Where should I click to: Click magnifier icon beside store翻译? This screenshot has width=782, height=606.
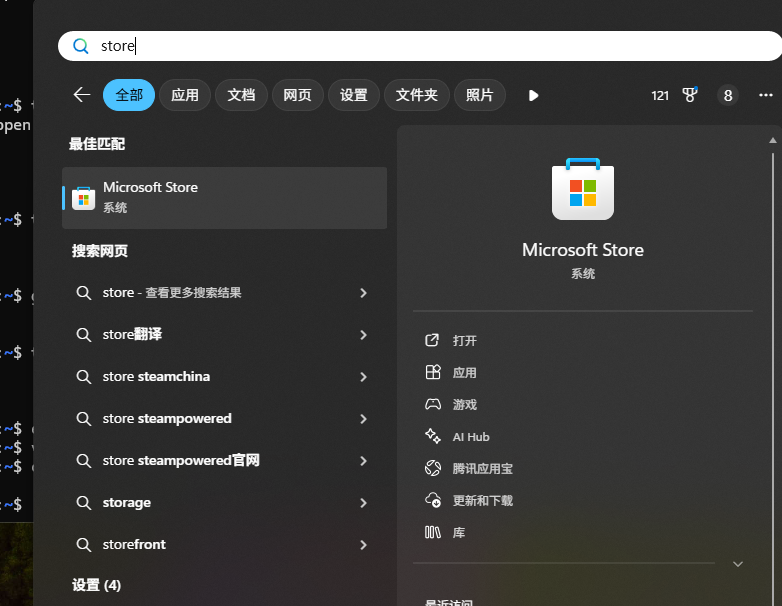click(x=83, y=334)
